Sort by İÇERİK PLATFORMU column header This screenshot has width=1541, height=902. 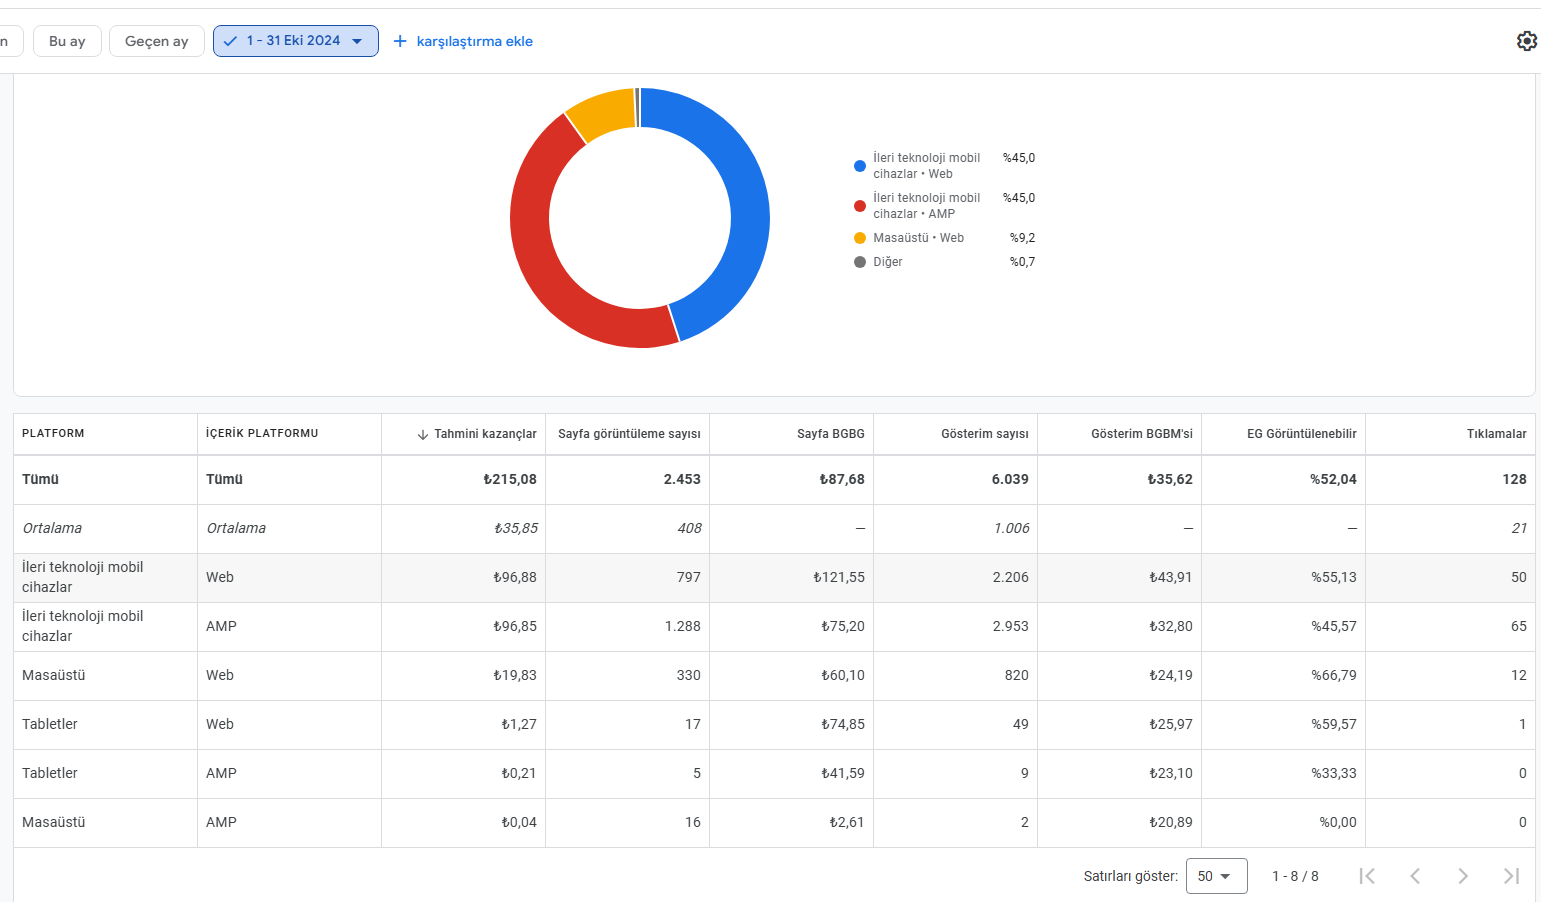tap(262, 433)
